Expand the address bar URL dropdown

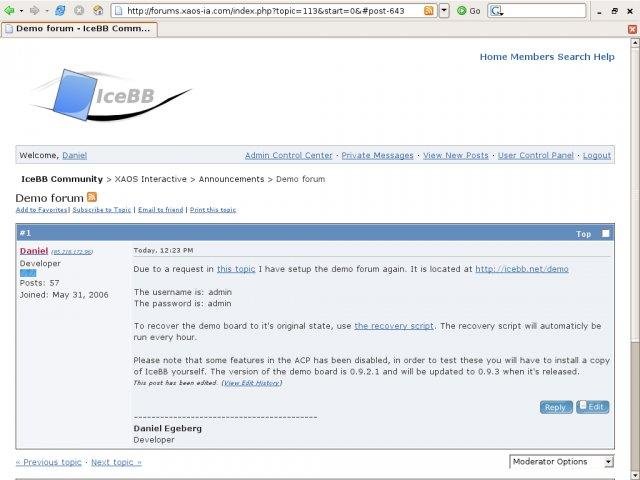444,11
